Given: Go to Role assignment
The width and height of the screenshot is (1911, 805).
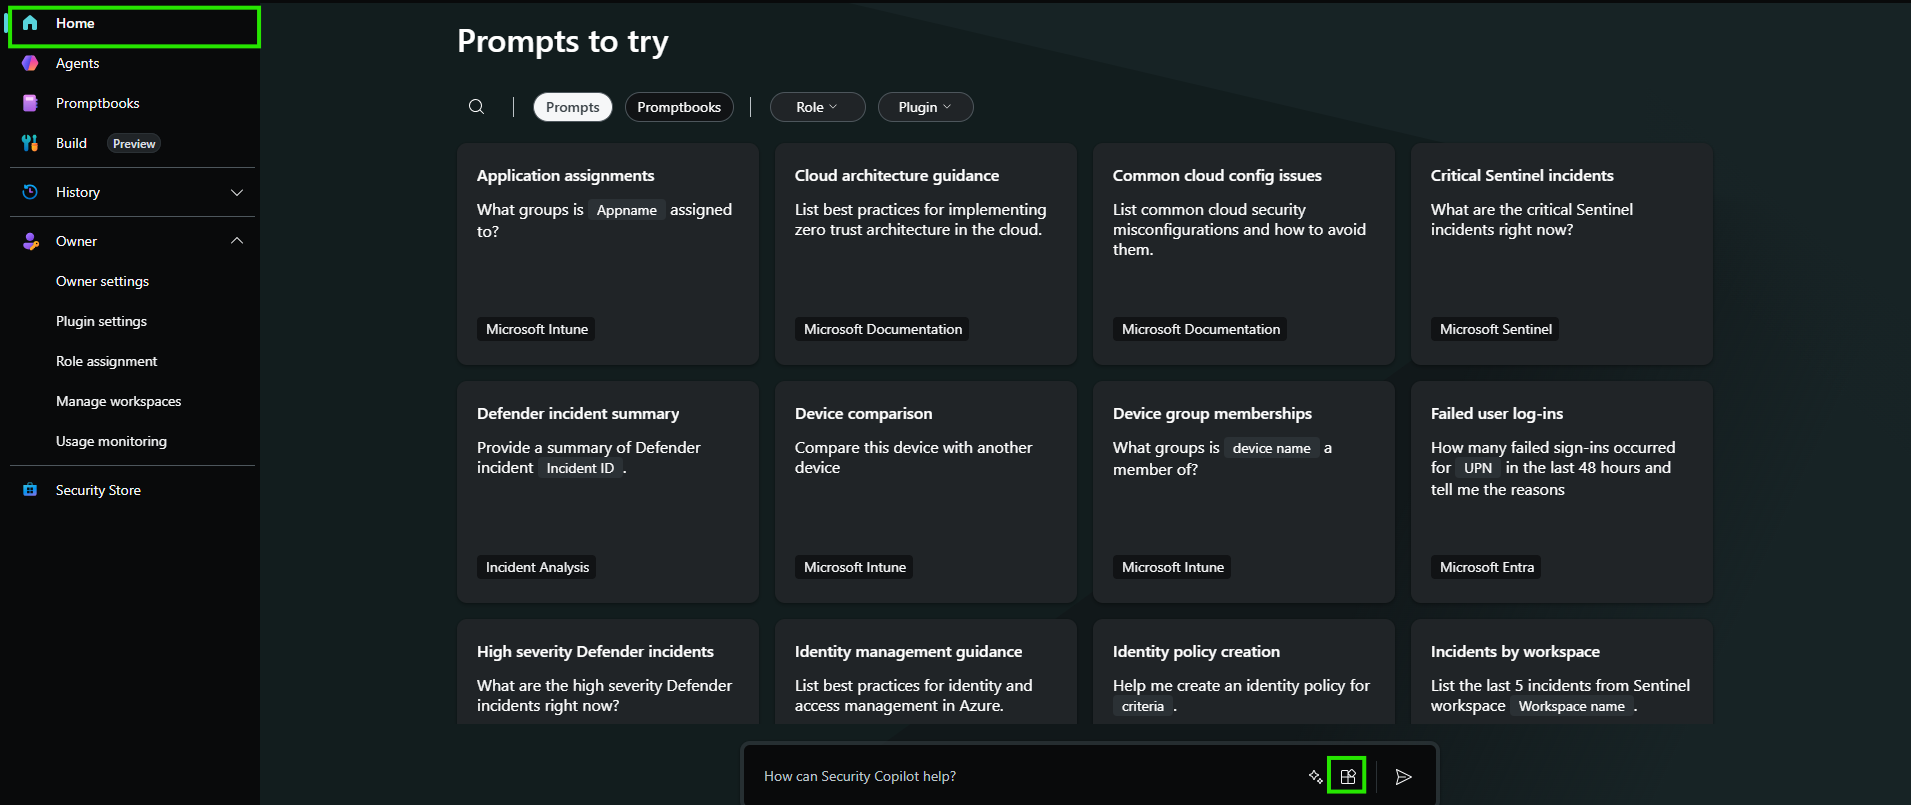Looking at the screenshot, I should click(106, 361).
